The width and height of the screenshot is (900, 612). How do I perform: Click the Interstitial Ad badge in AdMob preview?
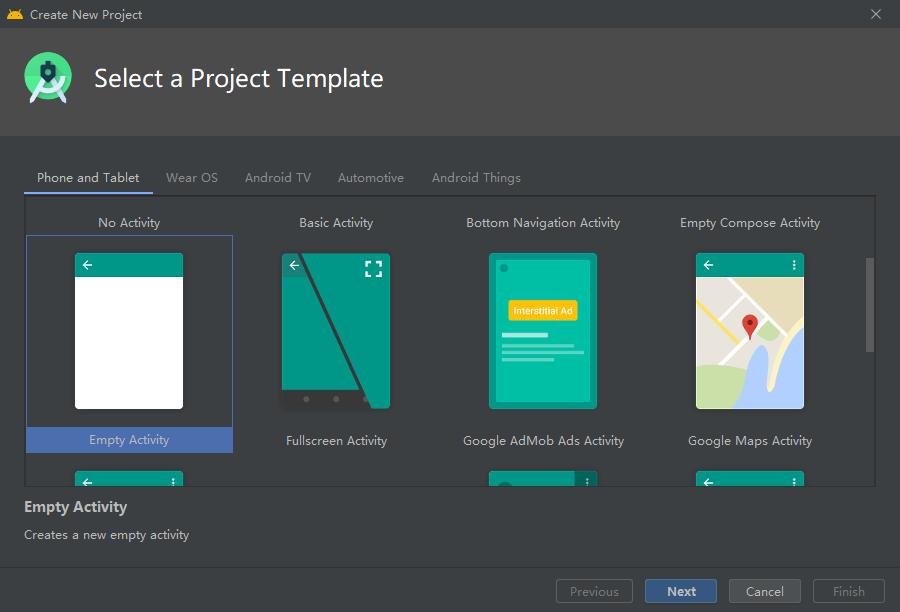pos(543,311)
